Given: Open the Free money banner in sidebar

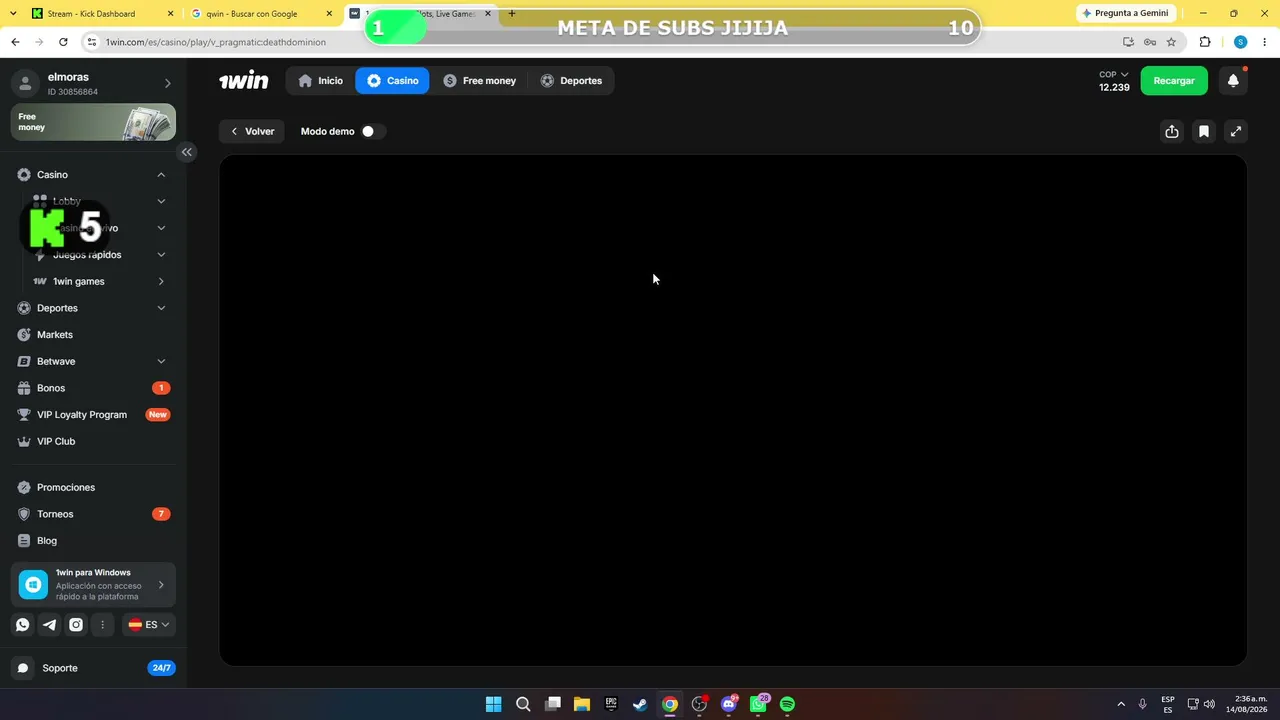Looking at the screenshot, I should pyautogui.click(x=93, y=122).
